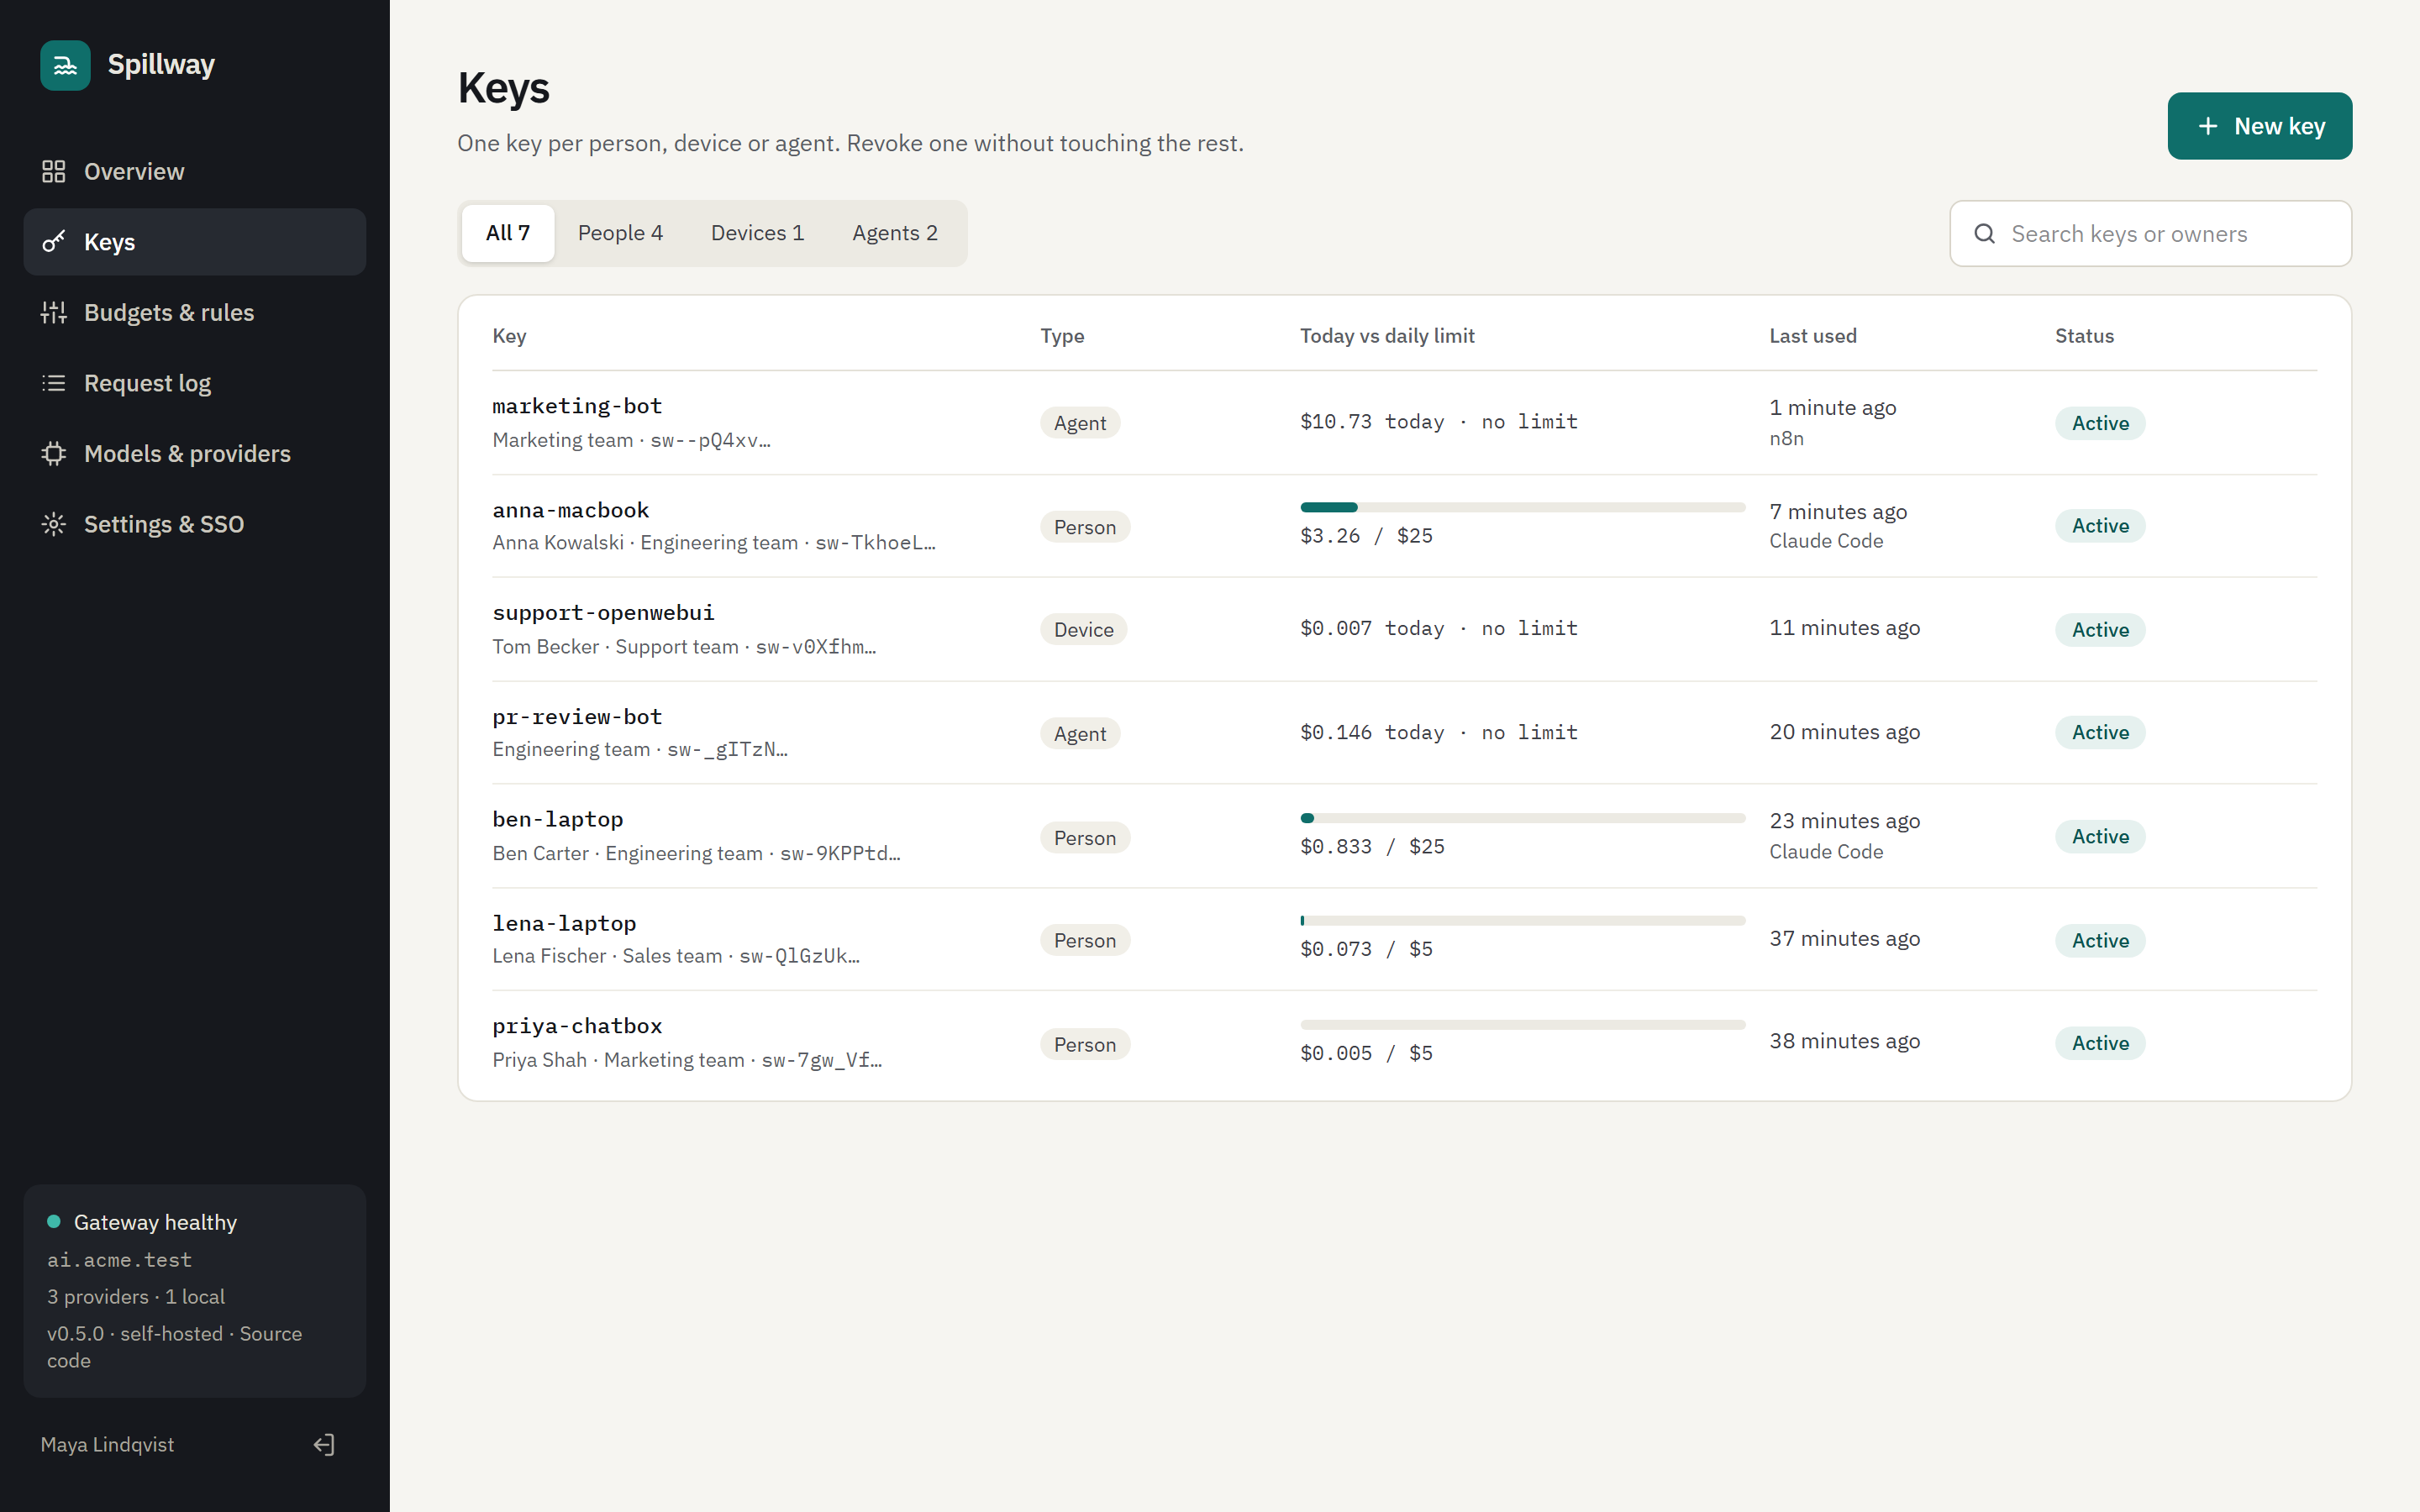Focus the Search keys or owners field

click(2151, 234)
